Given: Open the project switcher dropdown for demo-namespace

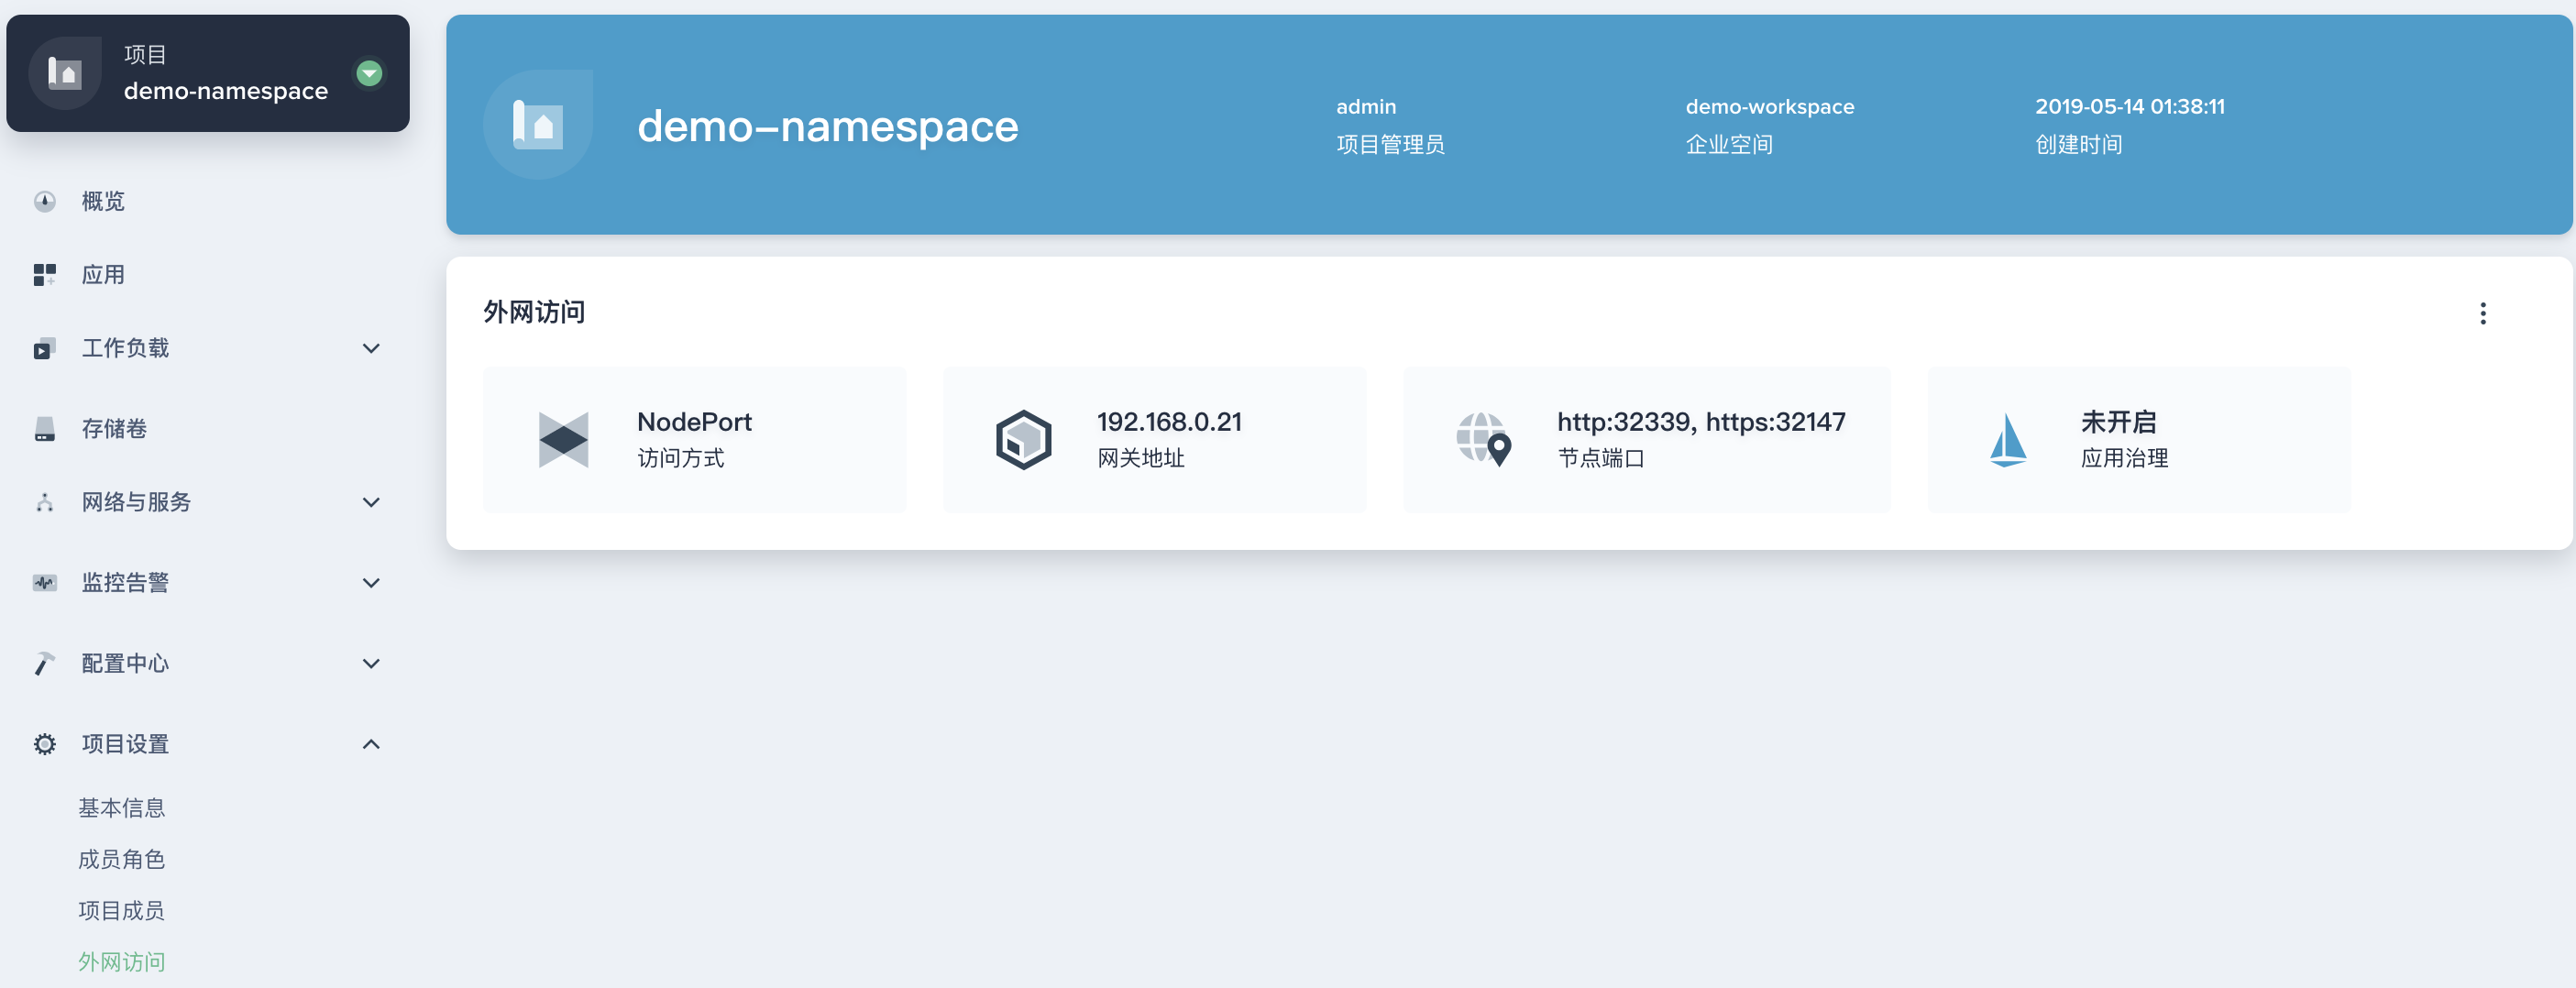Looking at the screenshot, I should 371,72.
